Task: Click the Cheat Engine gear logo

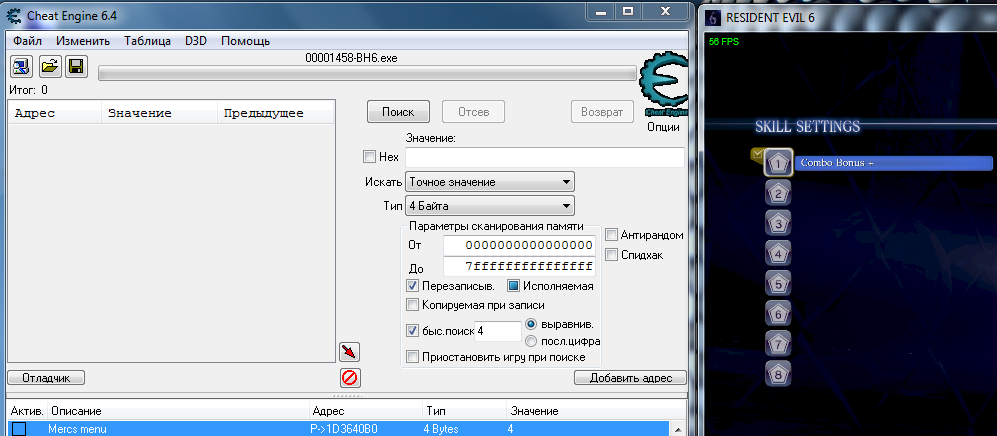Action: pyautogui.click(x=663, y=86)
